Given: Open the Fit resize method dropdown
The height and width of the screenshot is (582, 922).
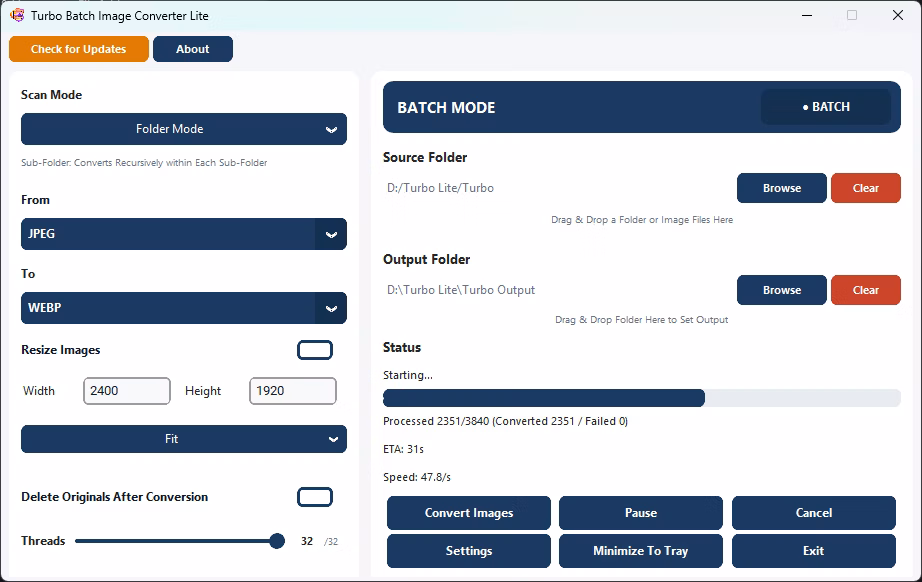Looking at the screenshot, I should click(x=183, y=439).
